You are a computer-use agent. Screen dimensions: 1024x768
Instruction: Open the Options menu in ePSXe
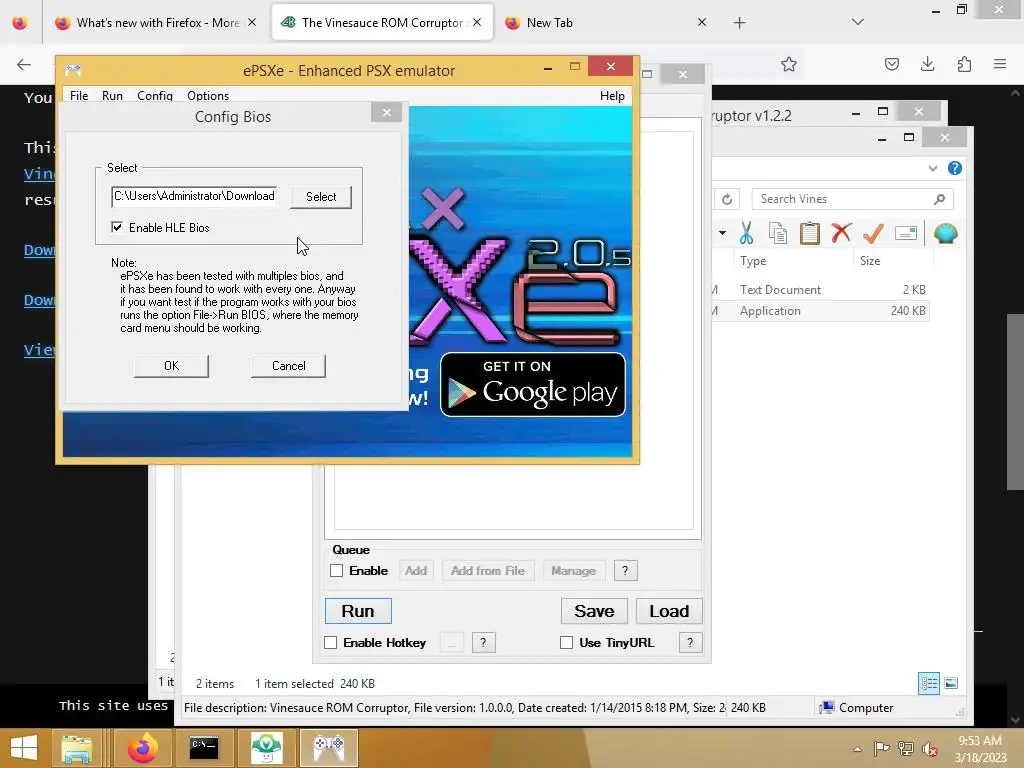[x=208, y=95]
